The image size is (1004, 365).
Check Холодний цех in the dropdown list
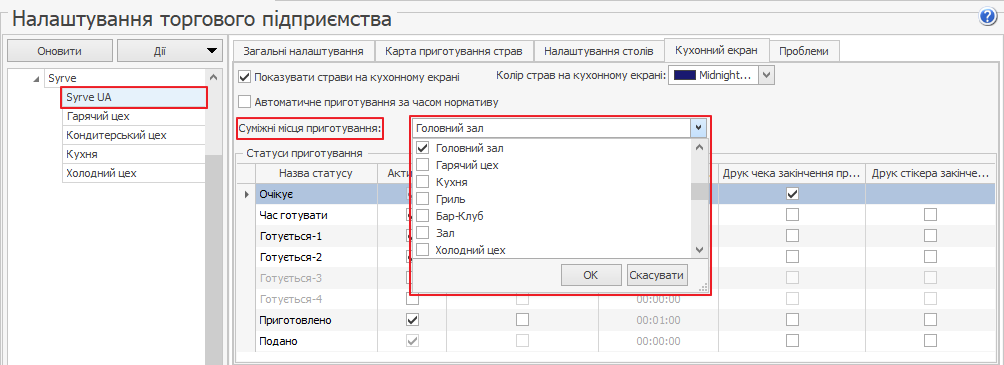[x=422, y=250]
